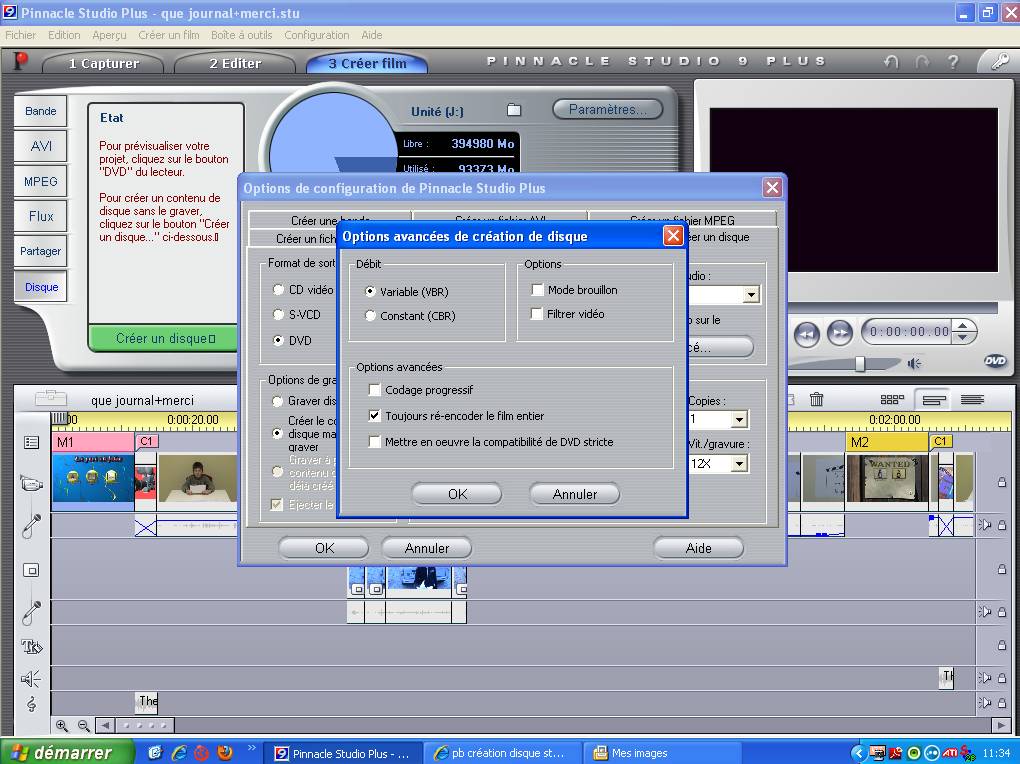Switch to text list view icon
The width and height of the screenshot is (1020, 764).
click(973, 400)
